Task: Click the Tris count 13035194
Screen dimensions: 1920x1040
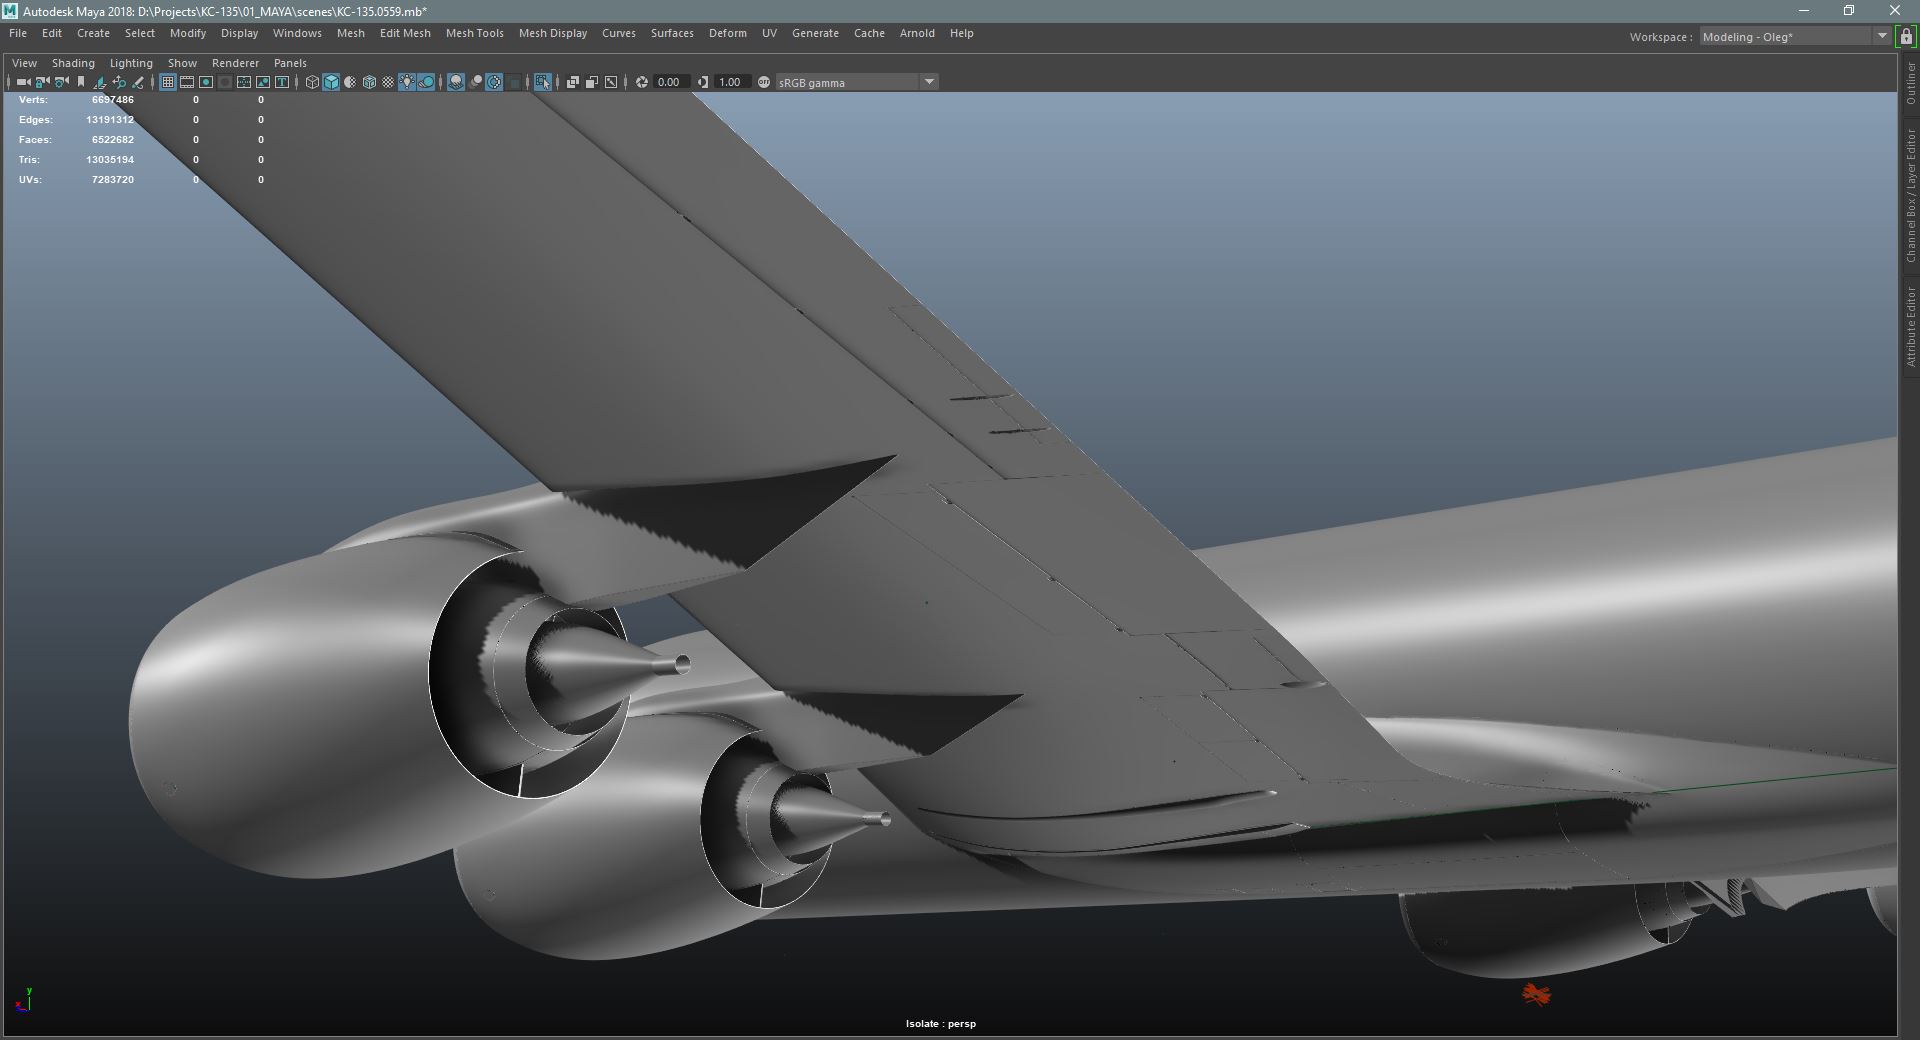Action: tap(109, 160)
